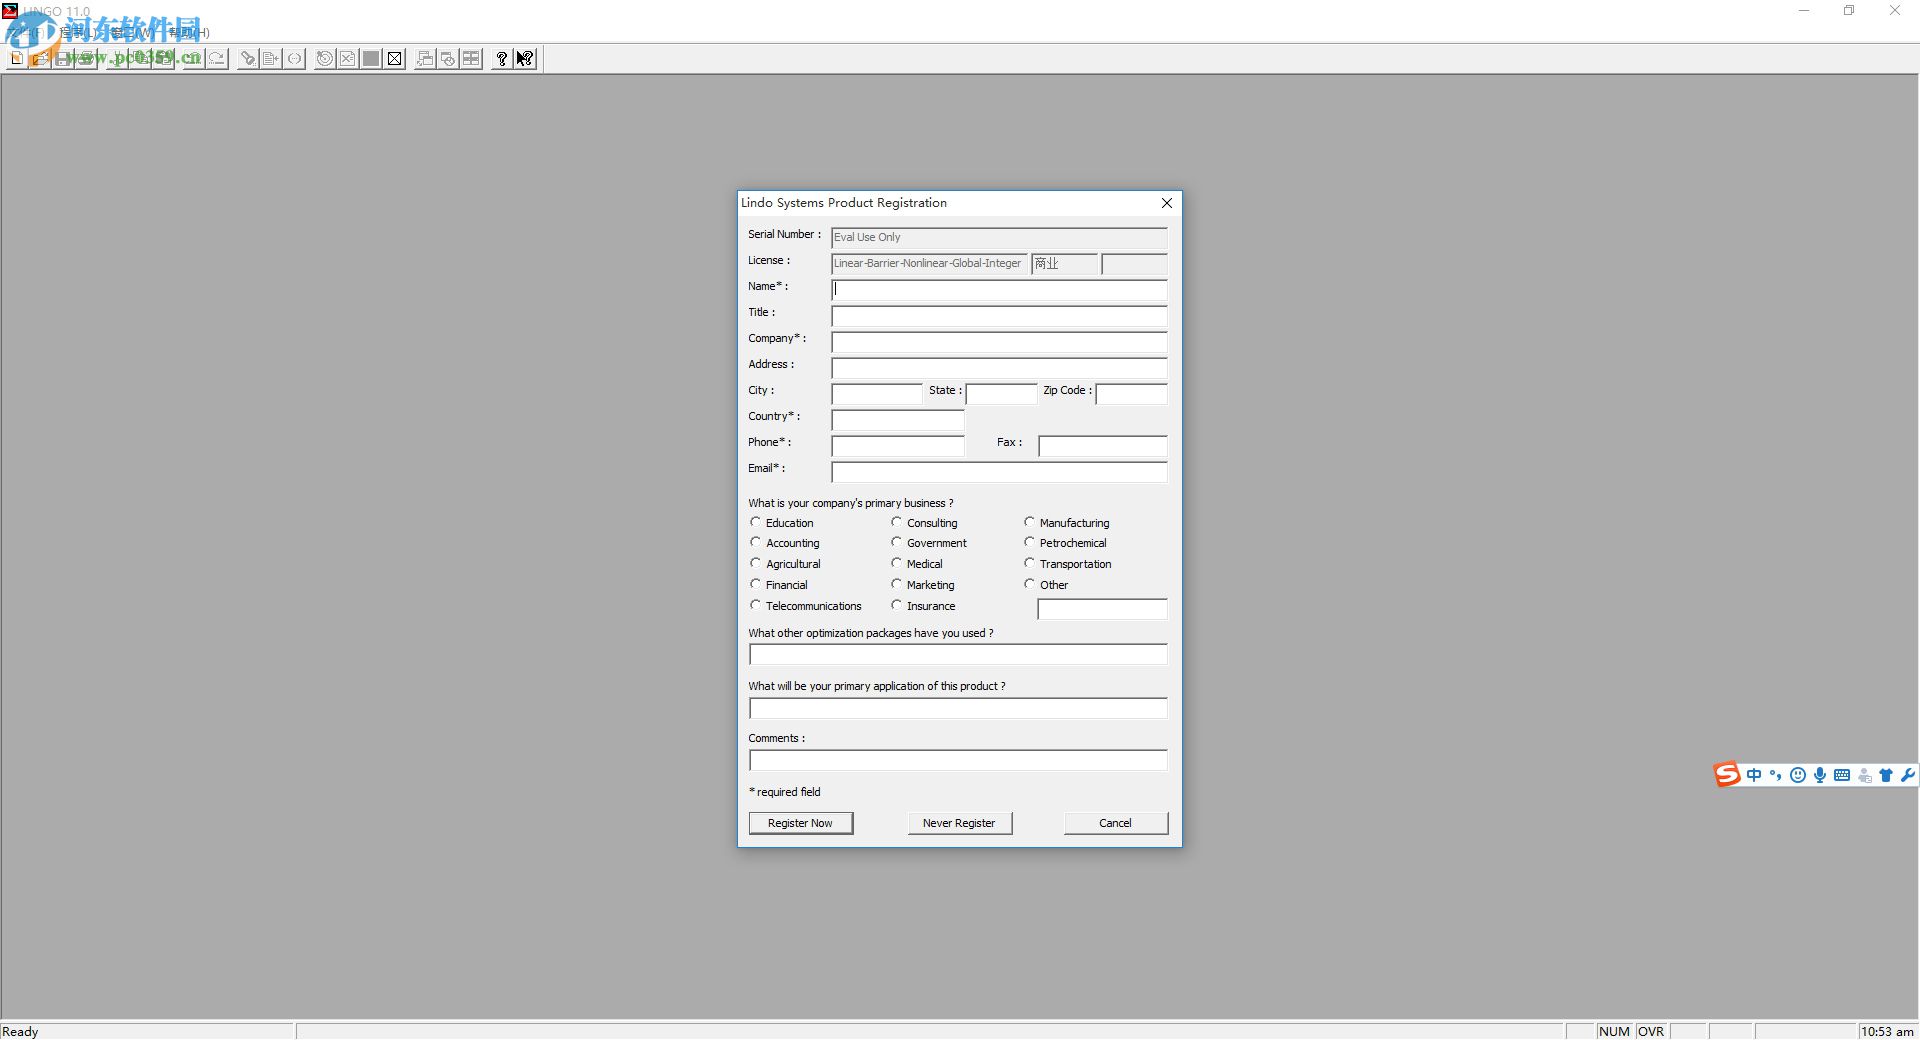
Task: Select the Insurance business option
Action: pos(897,605)
